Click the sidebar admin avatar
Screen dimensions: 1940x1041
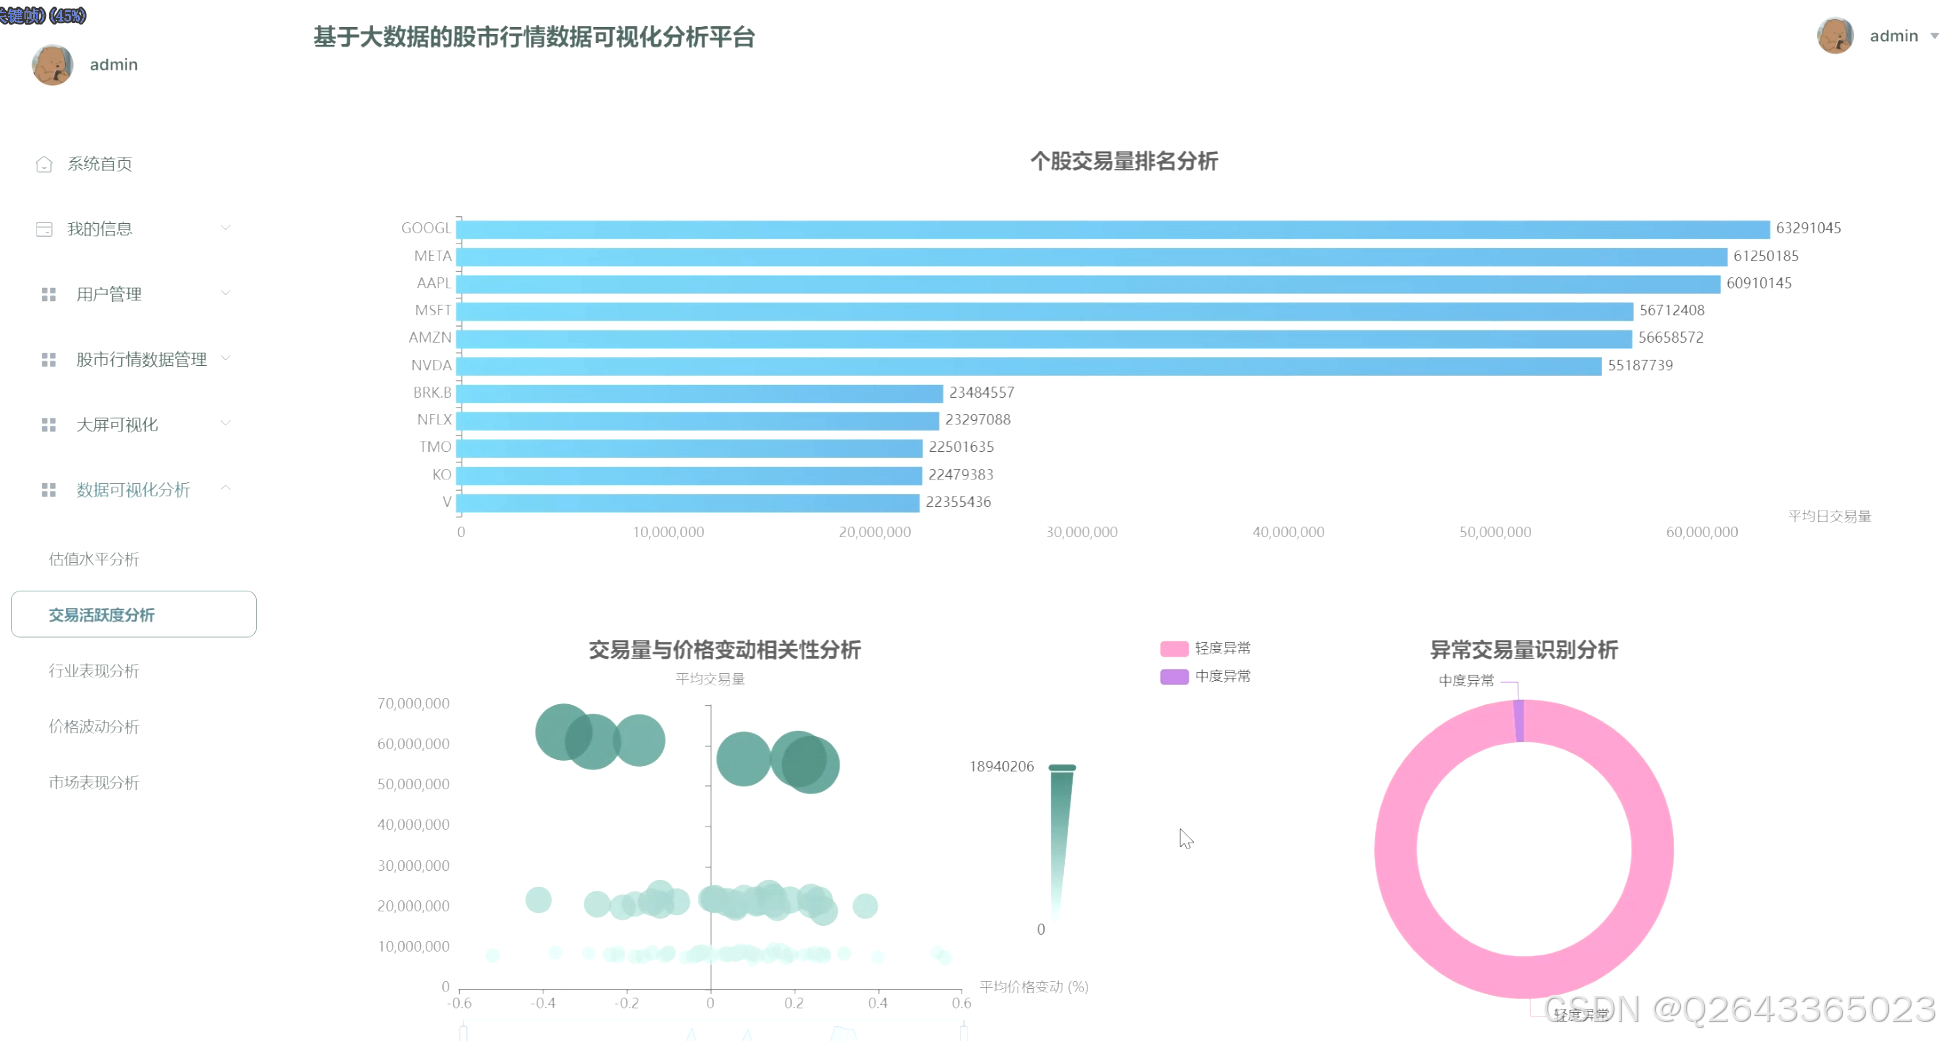52,65
